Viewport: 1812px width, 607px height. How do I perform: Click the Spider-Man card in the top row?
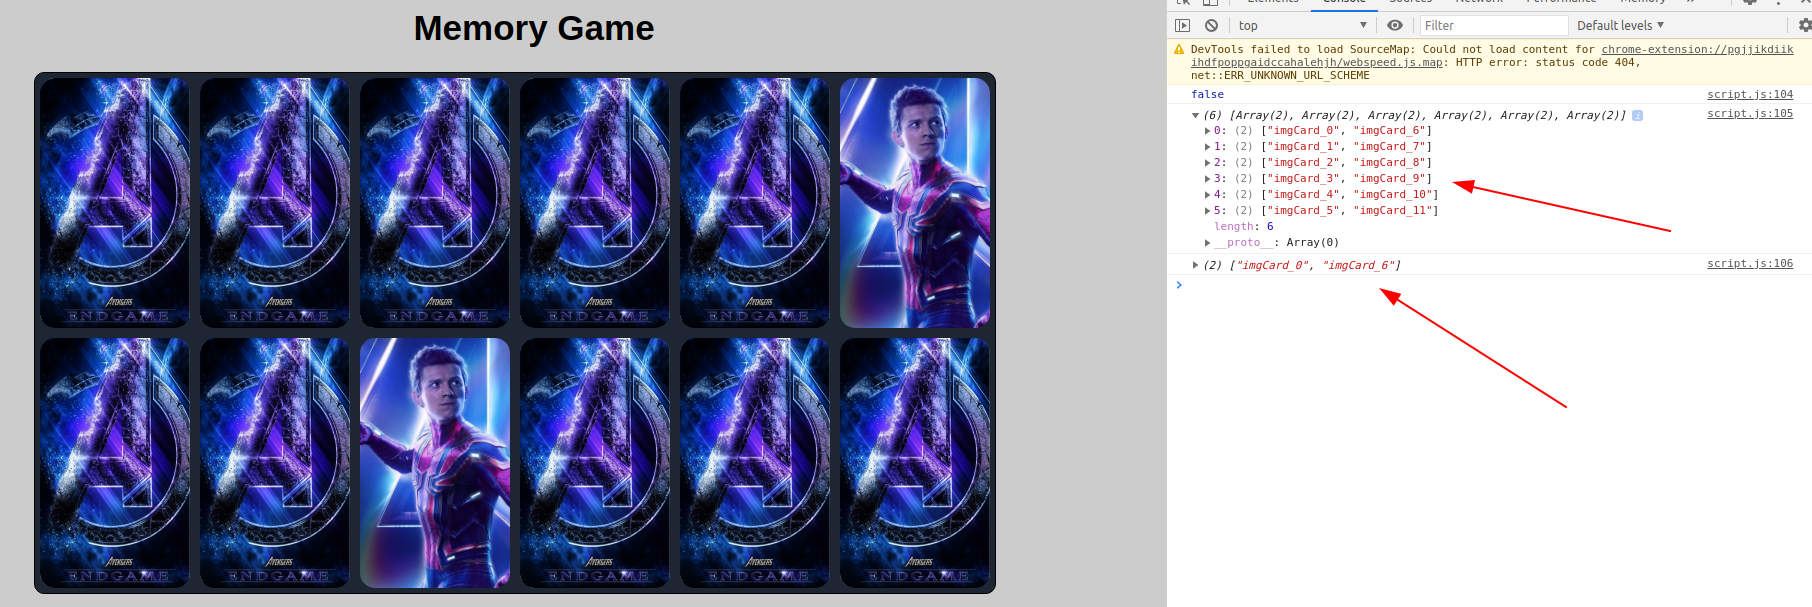click(x=915, y=203)
